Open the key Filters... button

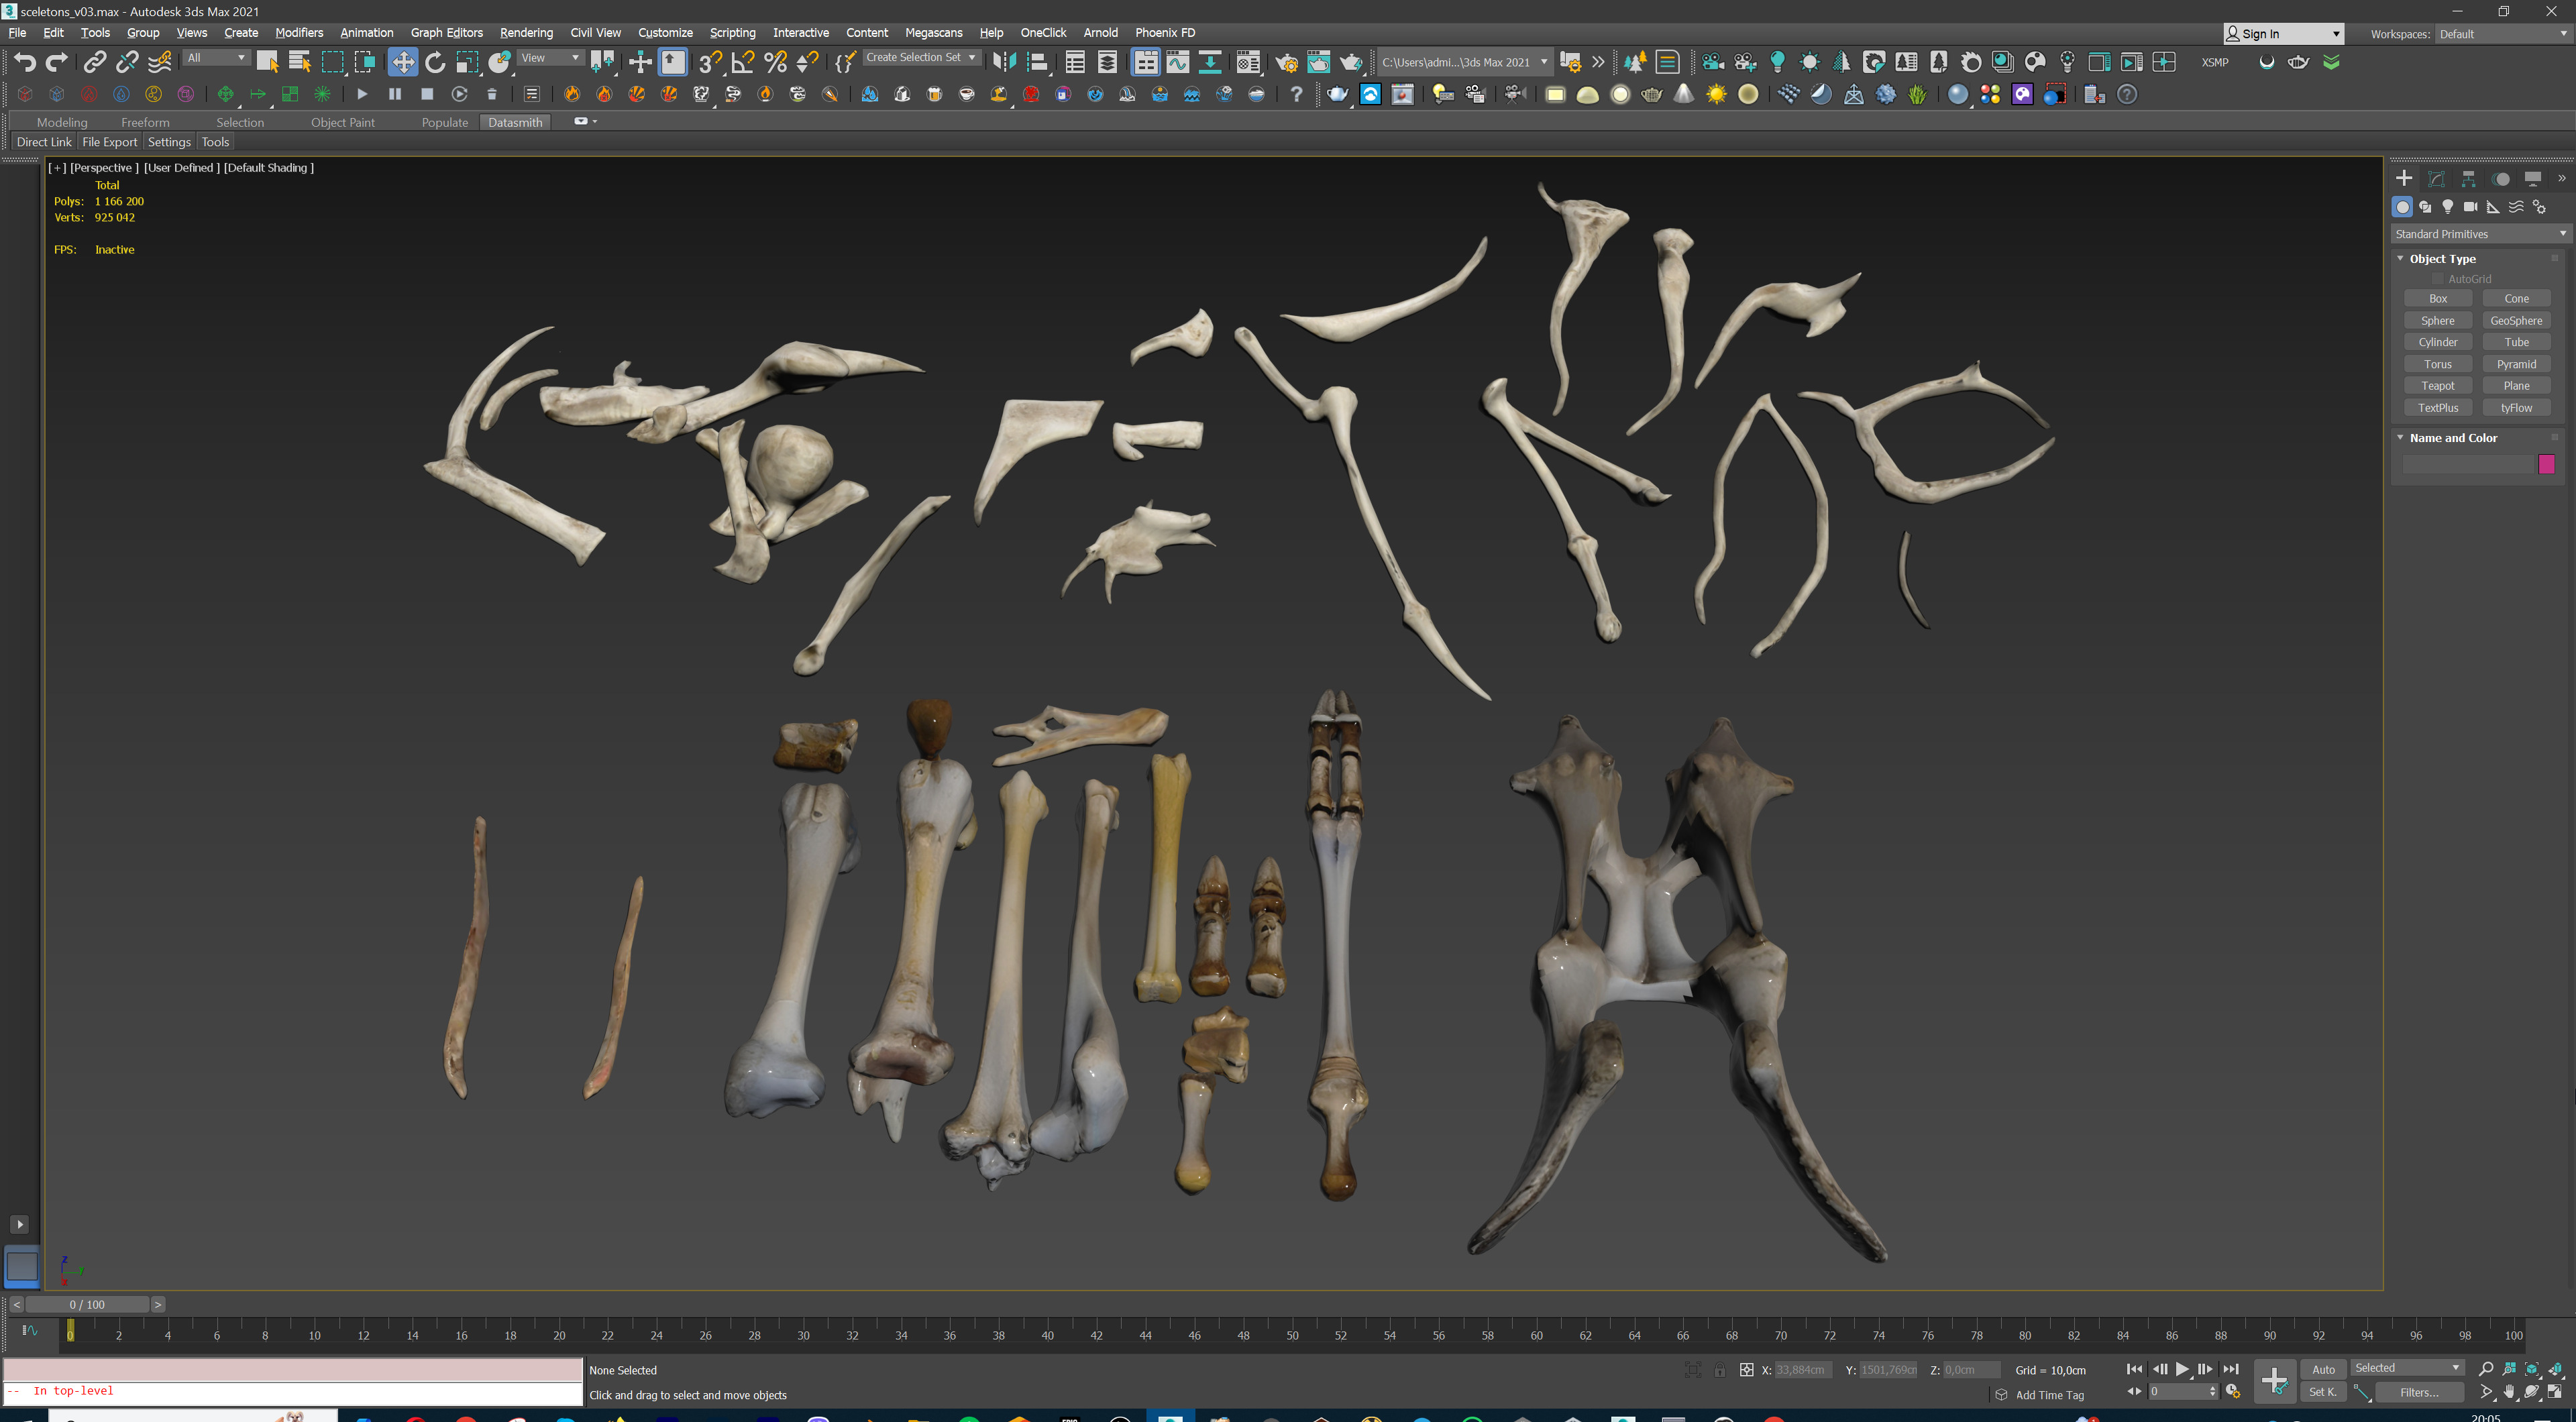pyautogui.click(x=2419, y=1392)
